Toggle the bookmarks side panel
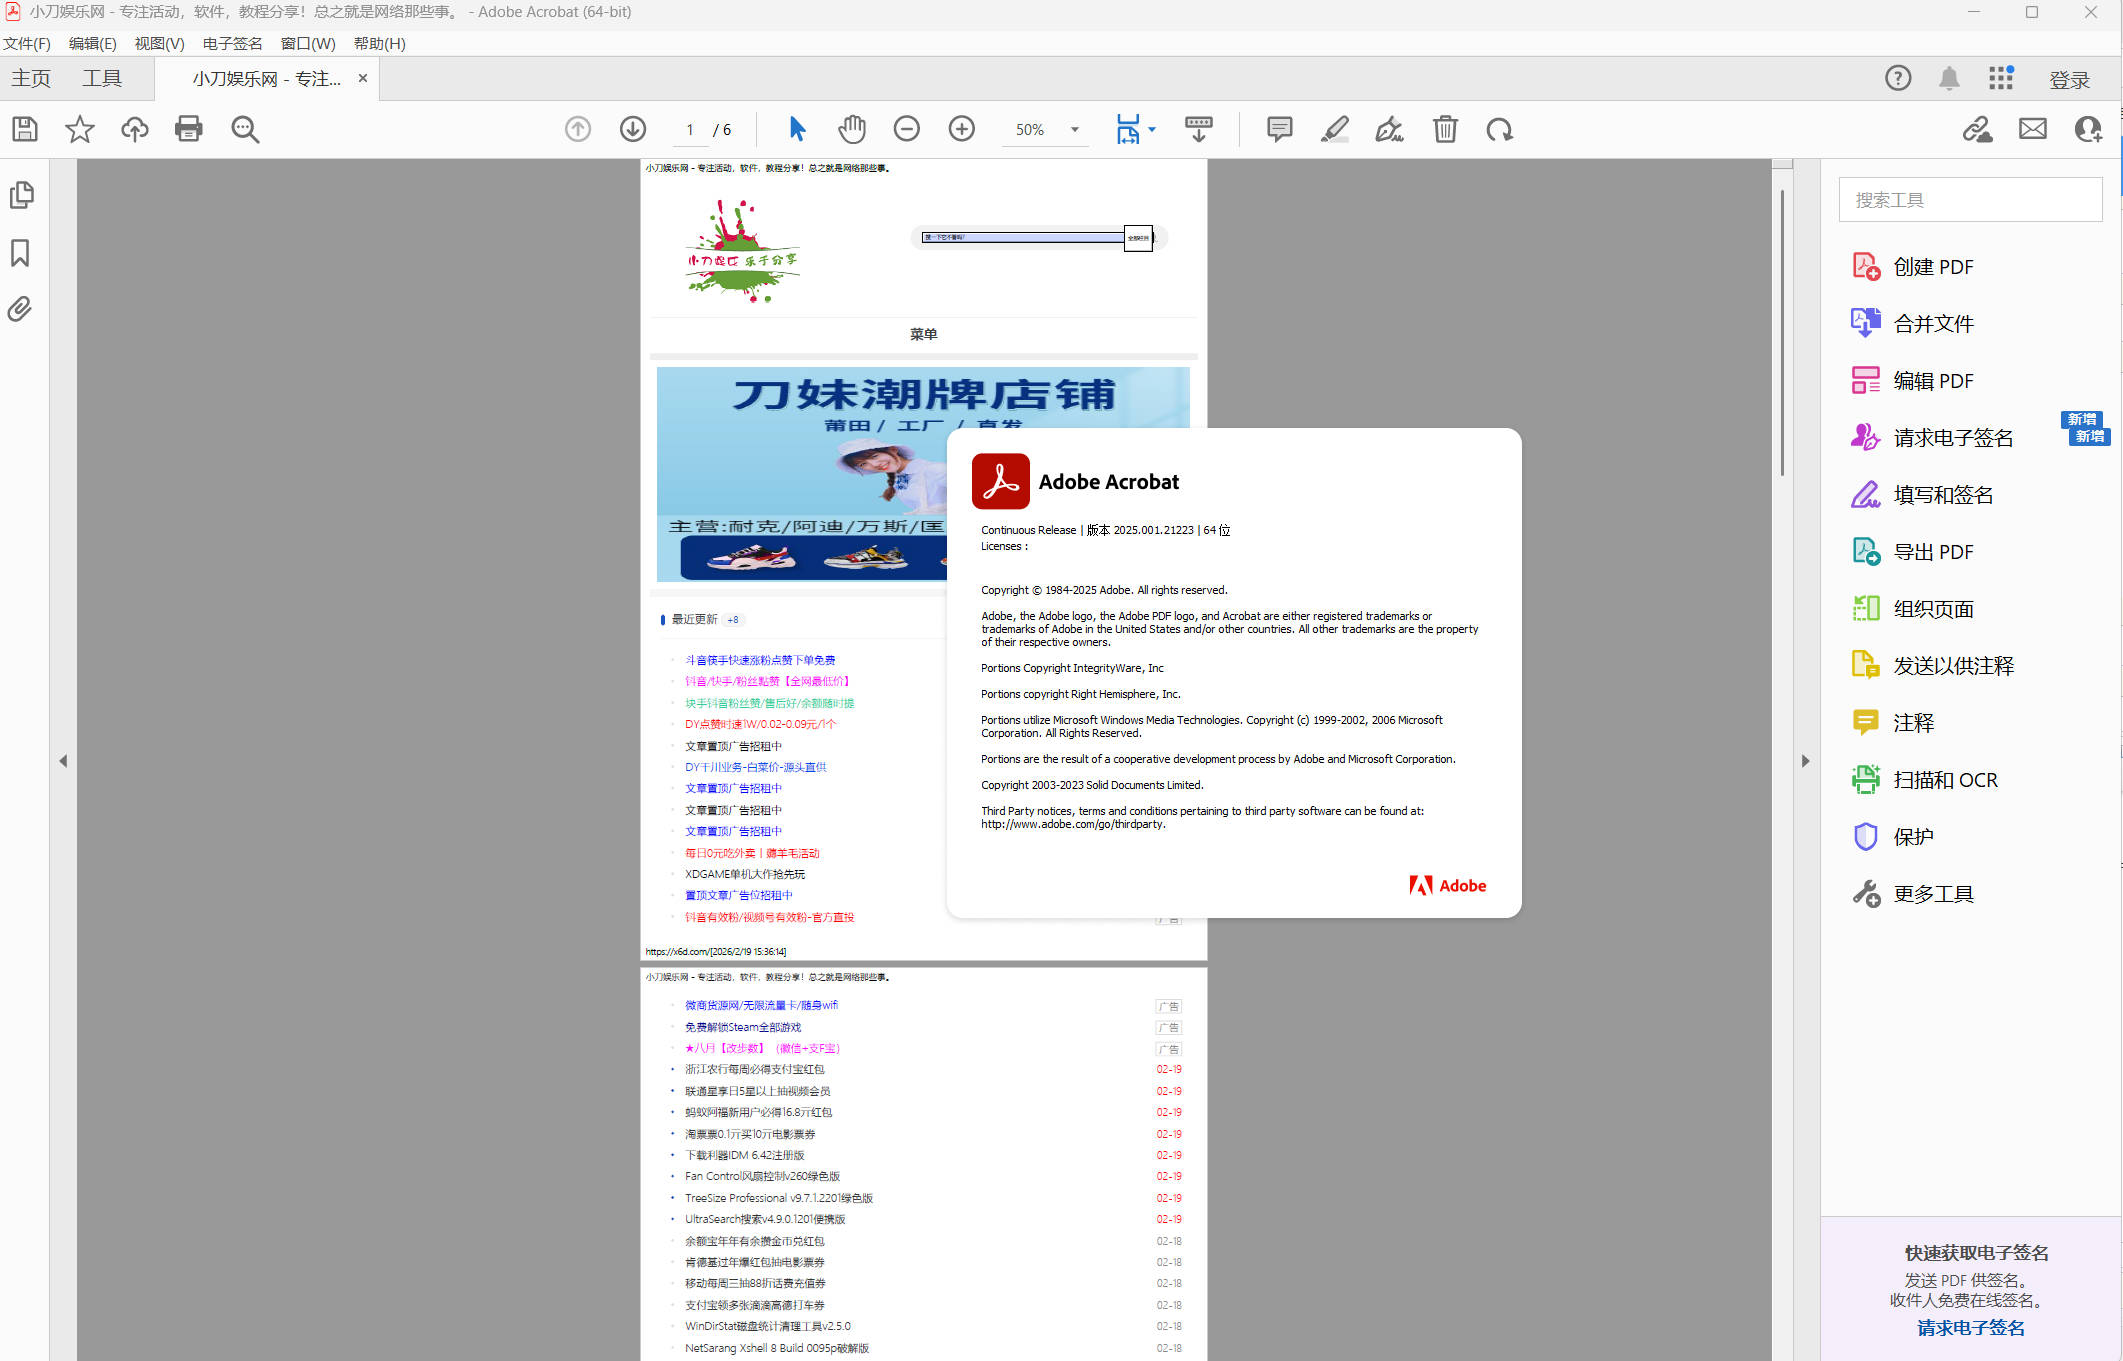The image size is (2123, 1361). (20, 253)
